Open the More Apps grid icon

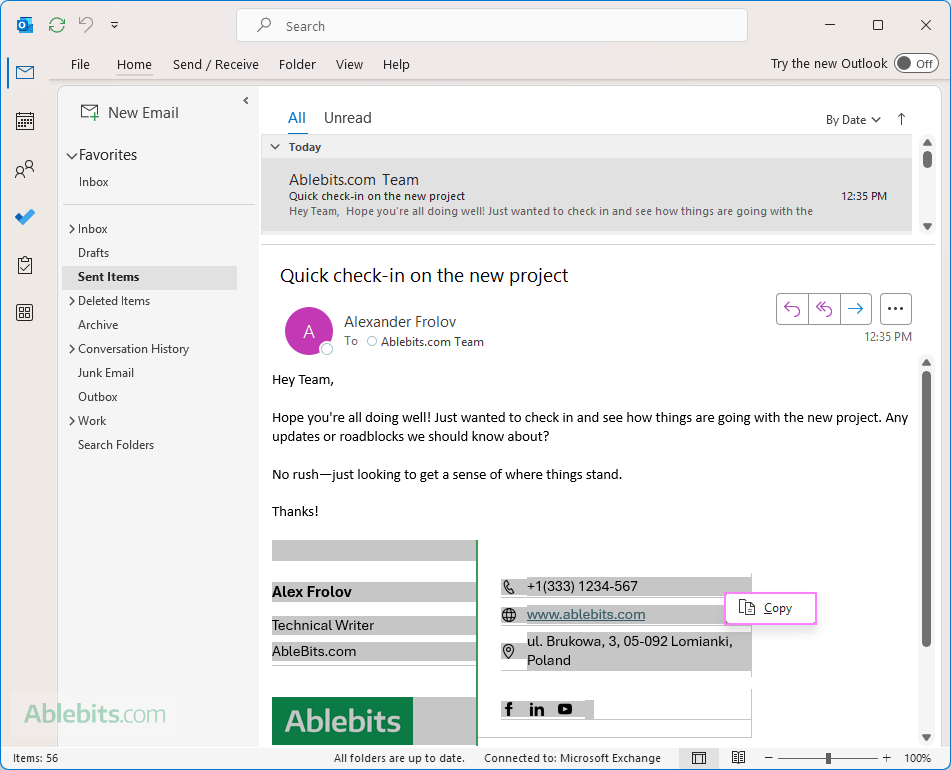point(25,313)
